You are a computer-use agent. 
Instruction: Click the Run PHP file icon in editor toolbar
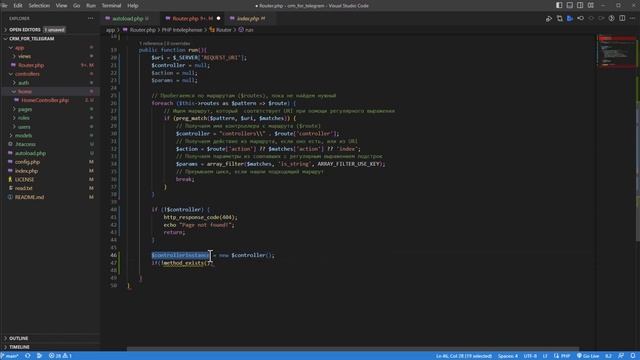[x=549, y=18]
